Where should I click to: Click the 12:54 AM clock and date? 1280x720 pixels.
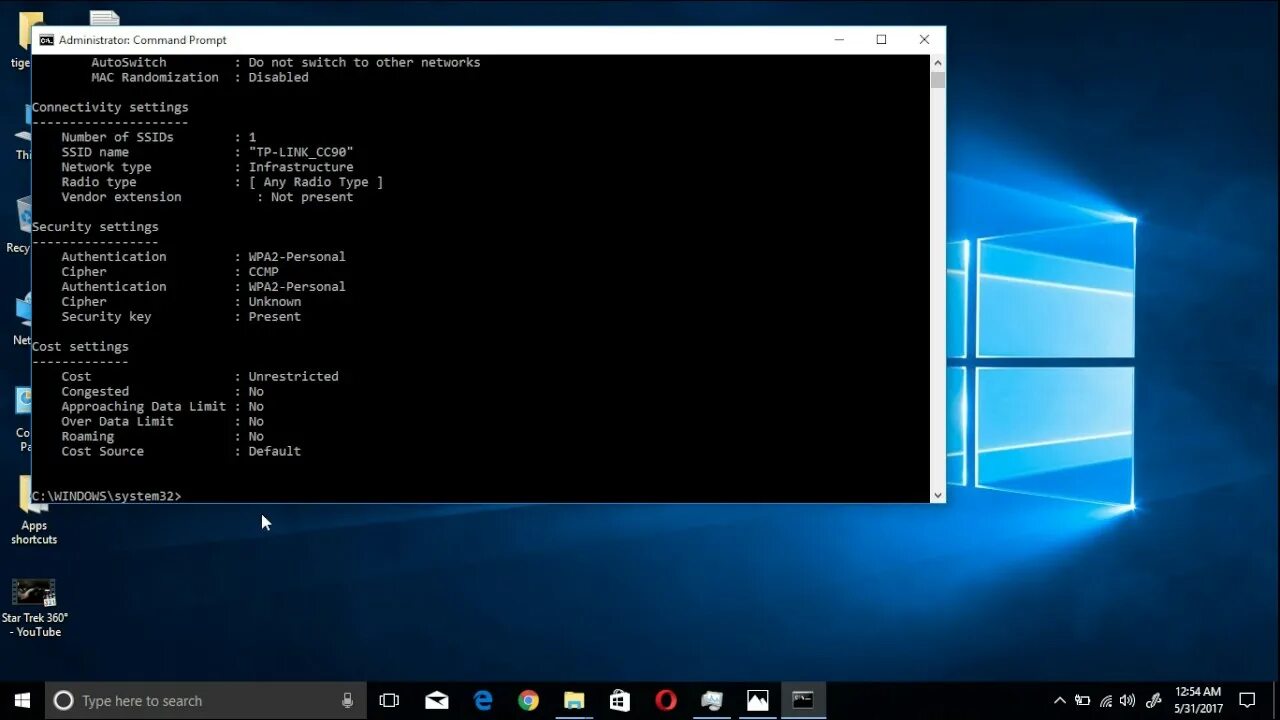coord(1198,700)
